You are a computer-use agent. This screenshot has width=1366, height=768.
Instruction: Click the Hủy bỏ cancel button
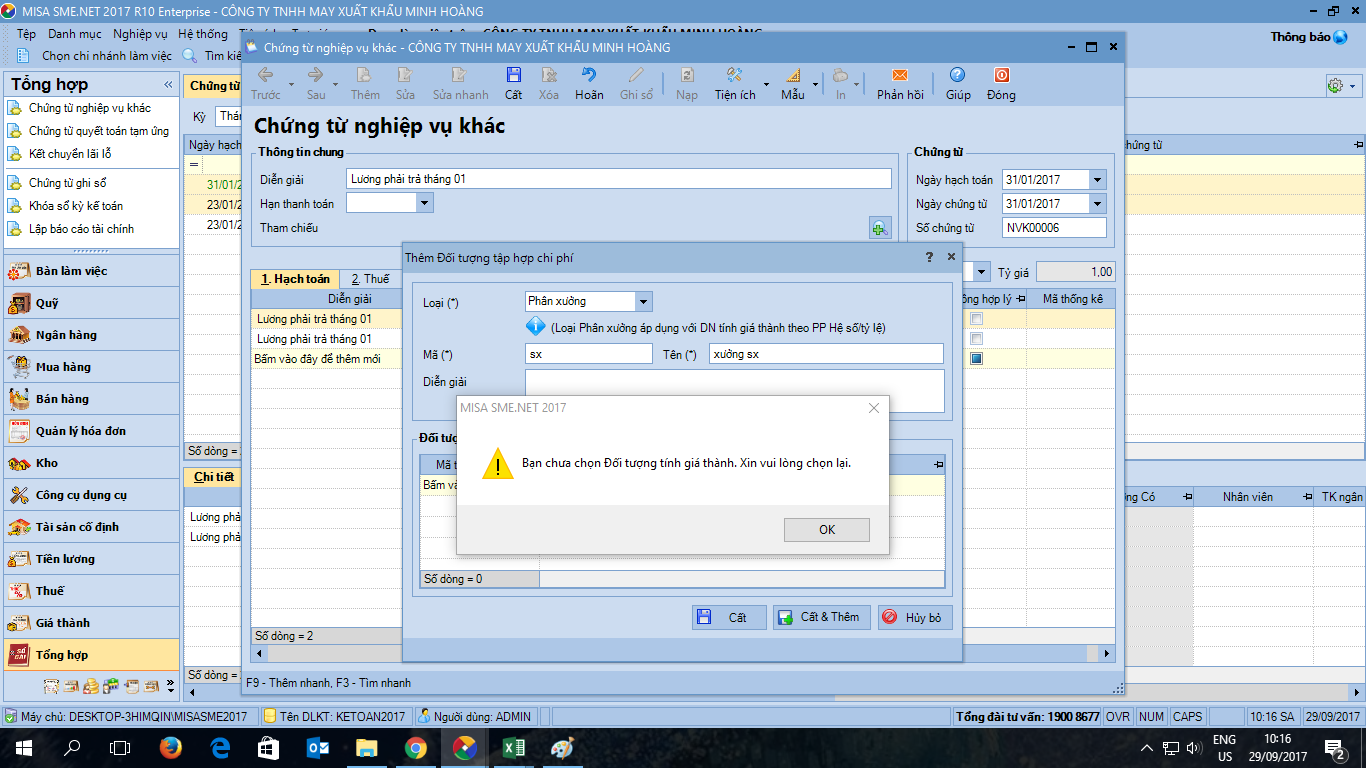coord(915,618)
